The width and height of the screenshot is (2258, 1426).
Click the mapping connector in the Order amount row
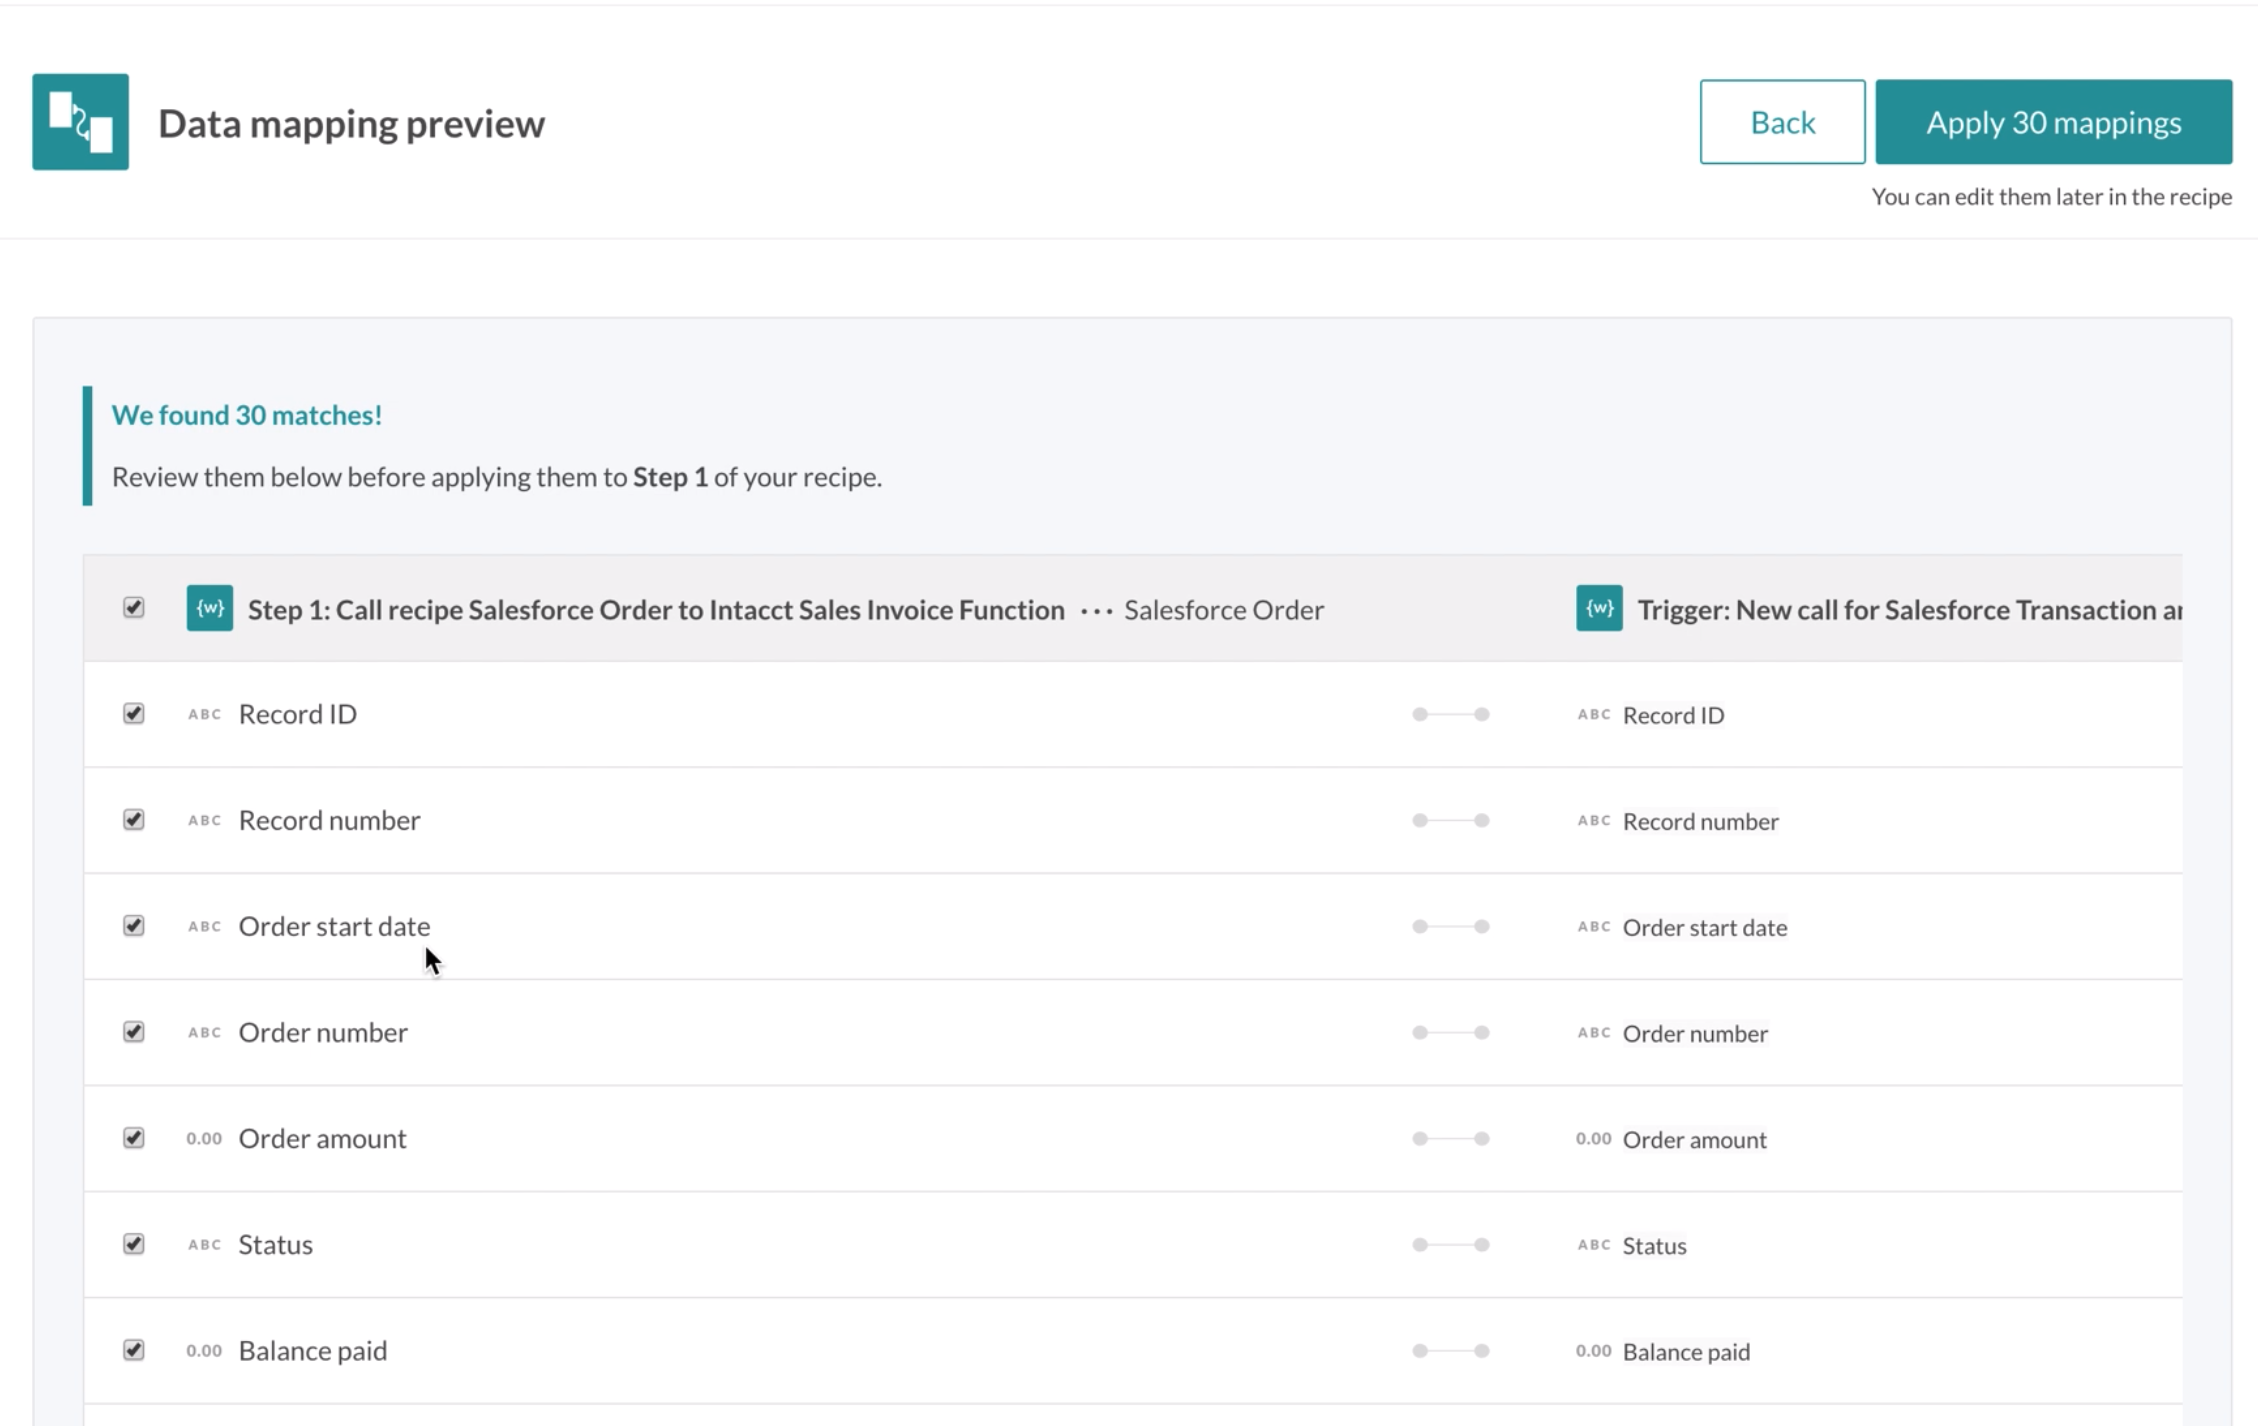[1451, 1138]
